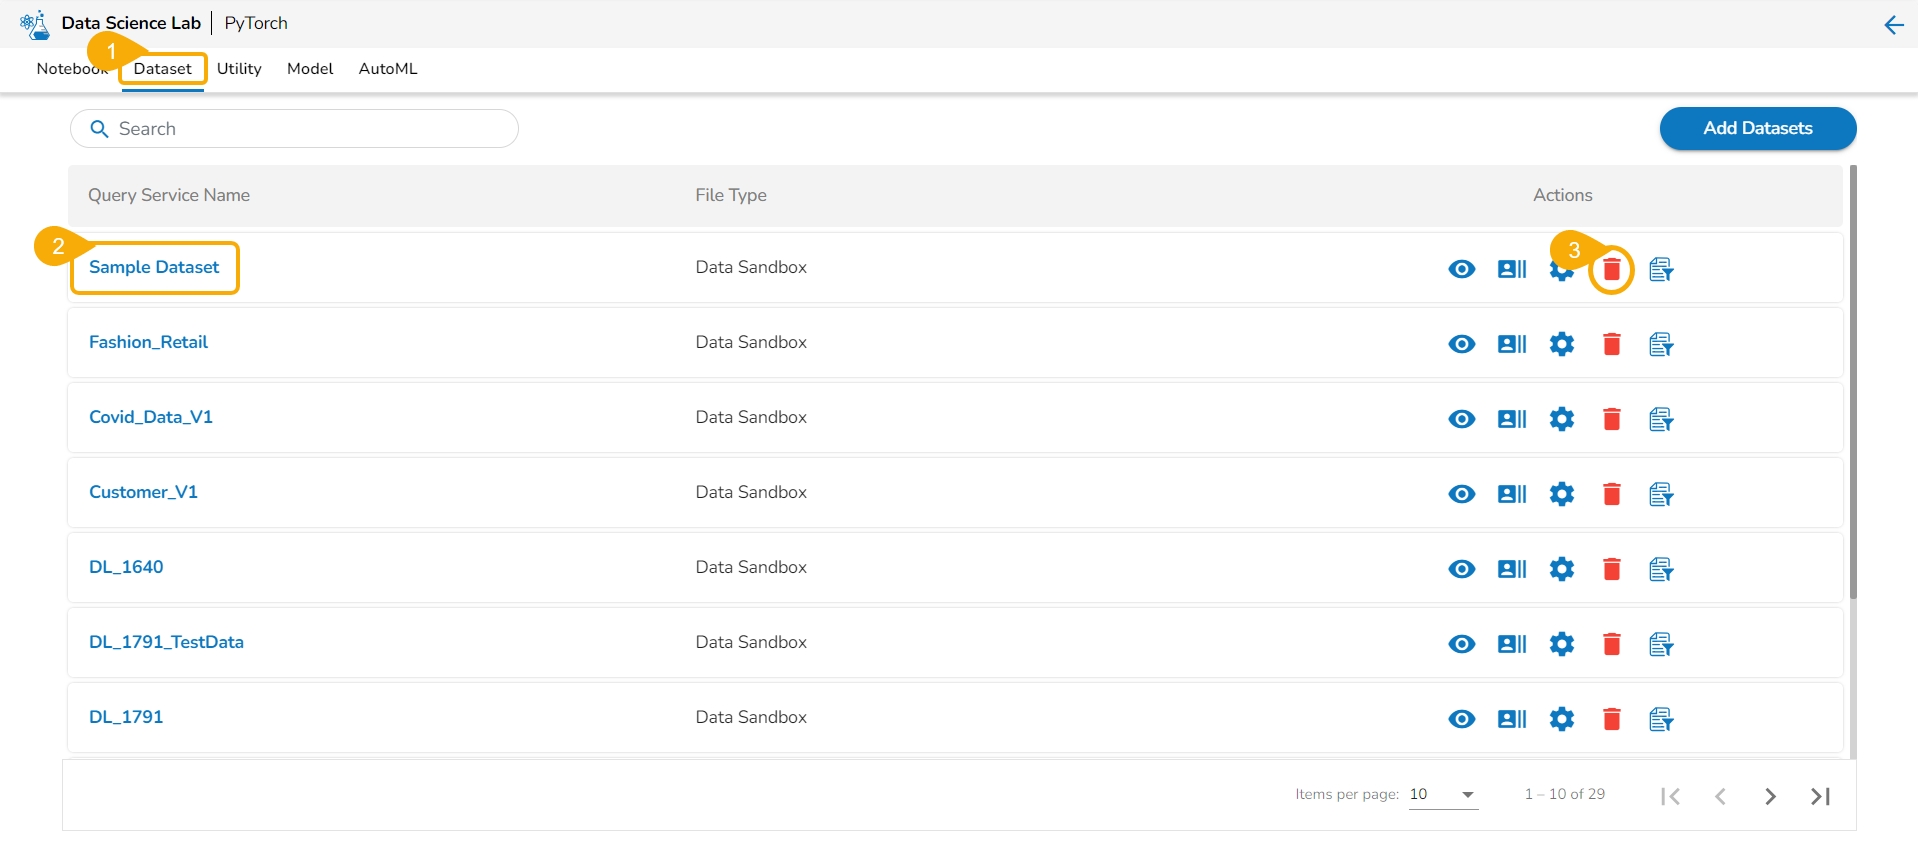Open the Covid_Data_V1 dataset link
The image size is (1918, 851).
(151, 417)
